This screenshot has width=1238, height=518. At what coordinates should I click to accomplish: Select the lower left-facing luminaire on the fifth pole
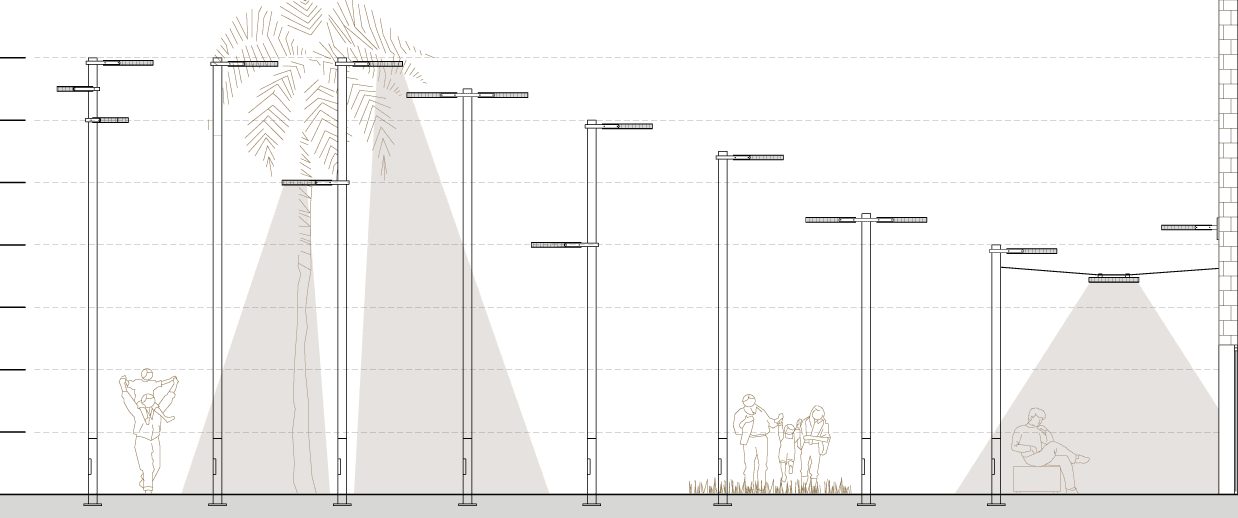tap(558, 244)
